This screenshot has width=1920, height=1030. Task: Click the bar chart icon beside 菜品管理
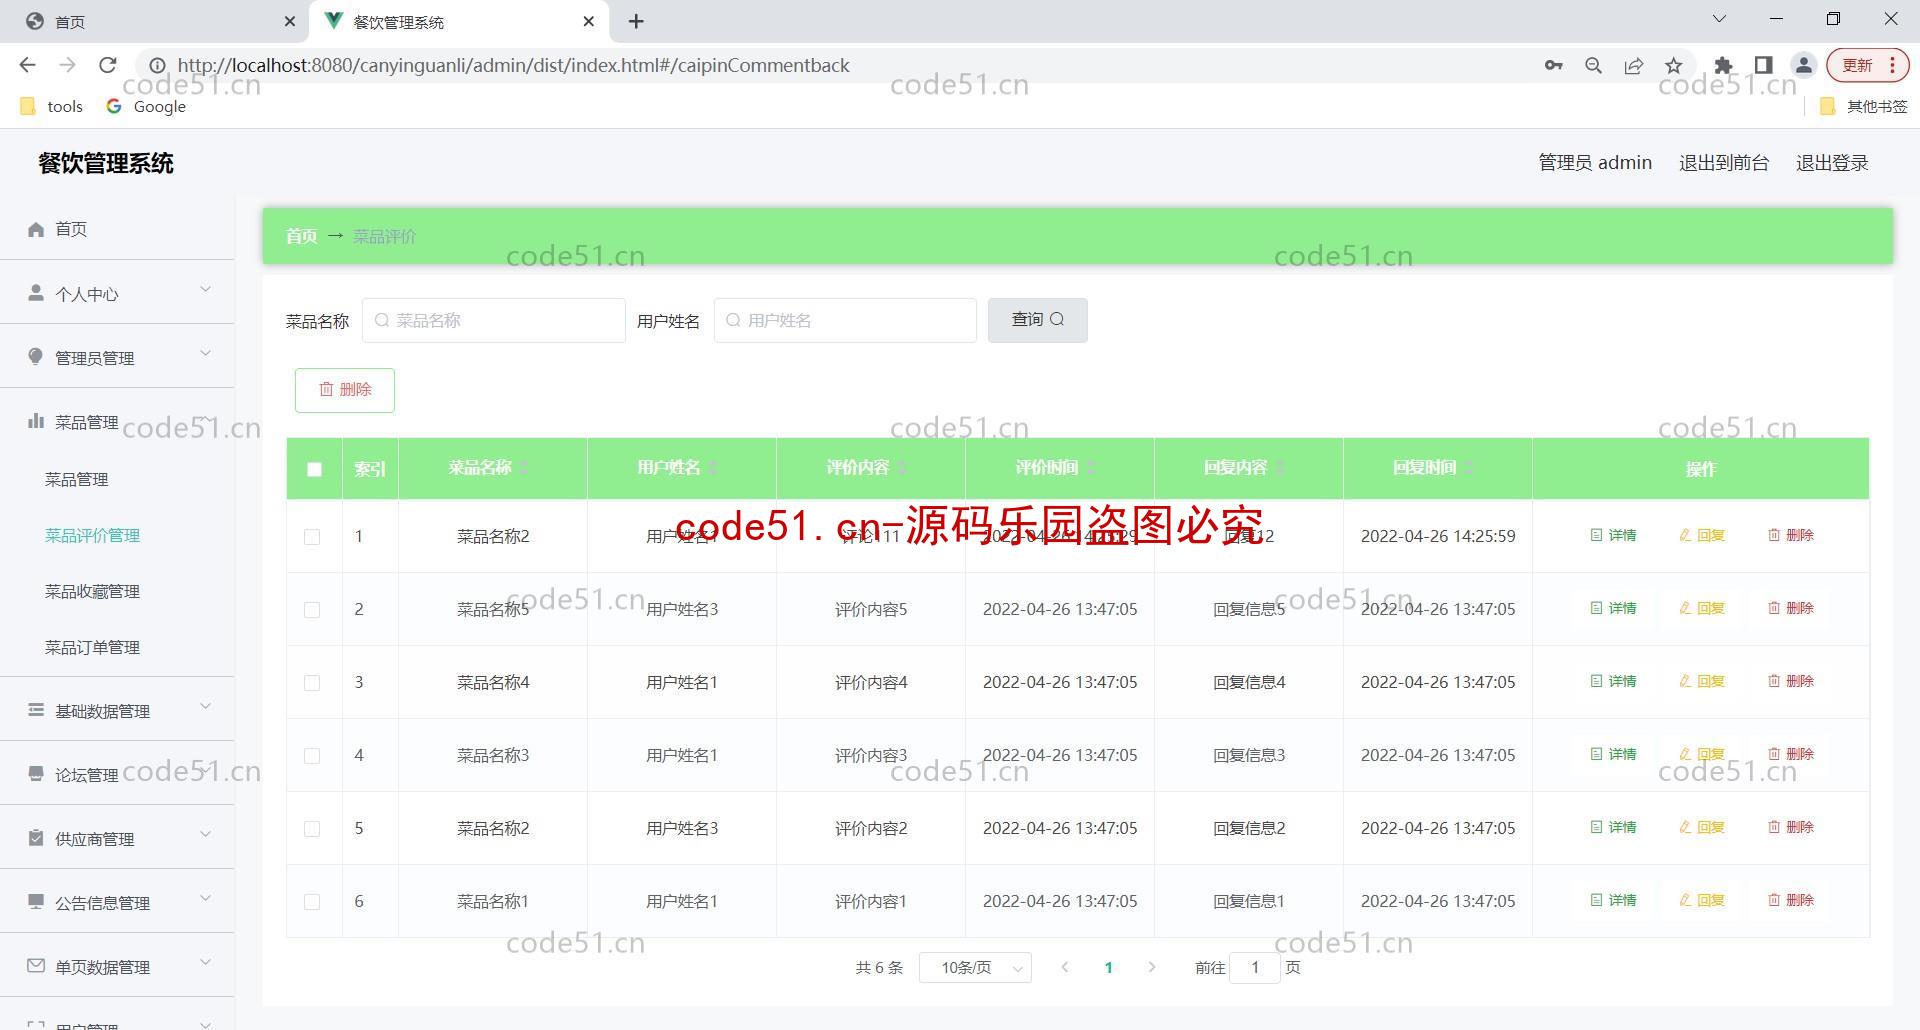(x=36, y=421)
